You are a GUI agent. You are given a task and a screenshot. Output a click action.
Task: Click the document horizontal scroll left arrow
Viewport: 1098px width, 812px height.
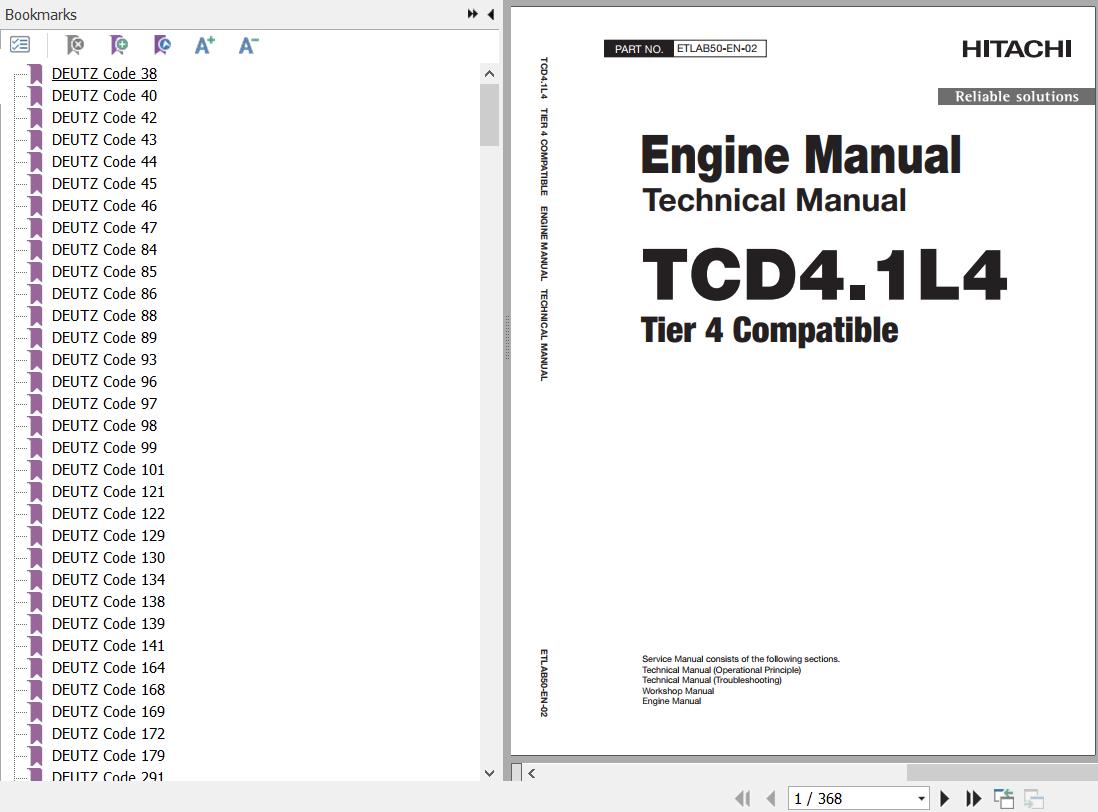(532, 773)
